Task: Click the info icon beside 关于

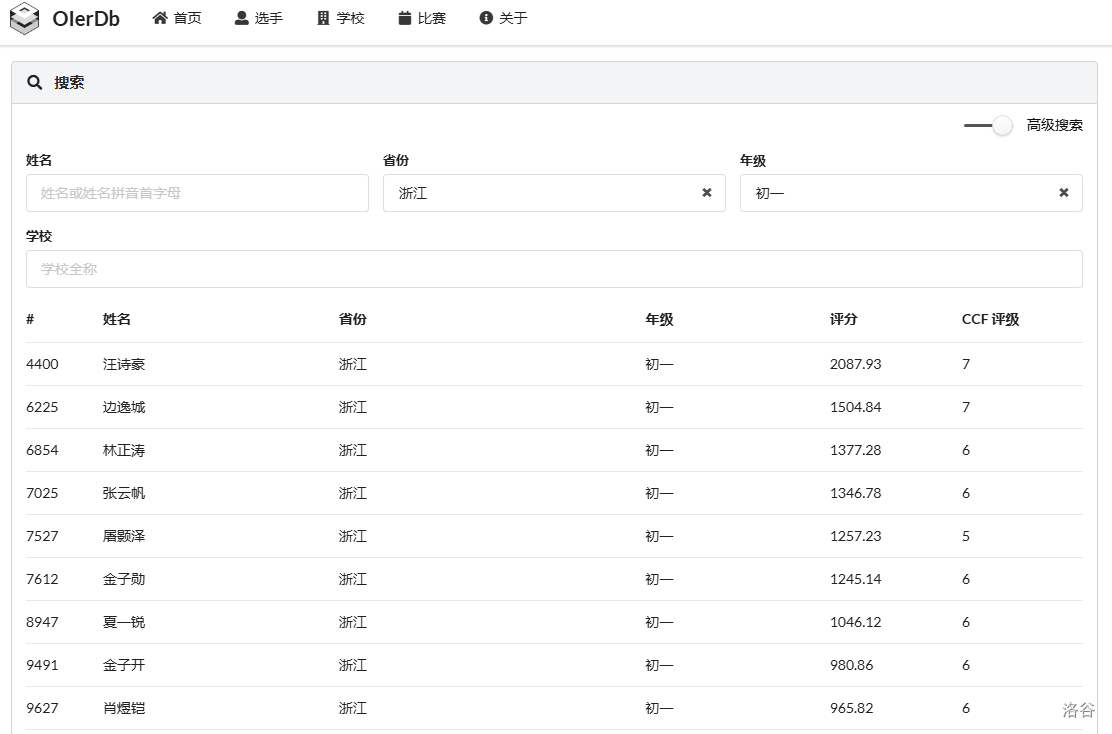Action: click(486, 18)
